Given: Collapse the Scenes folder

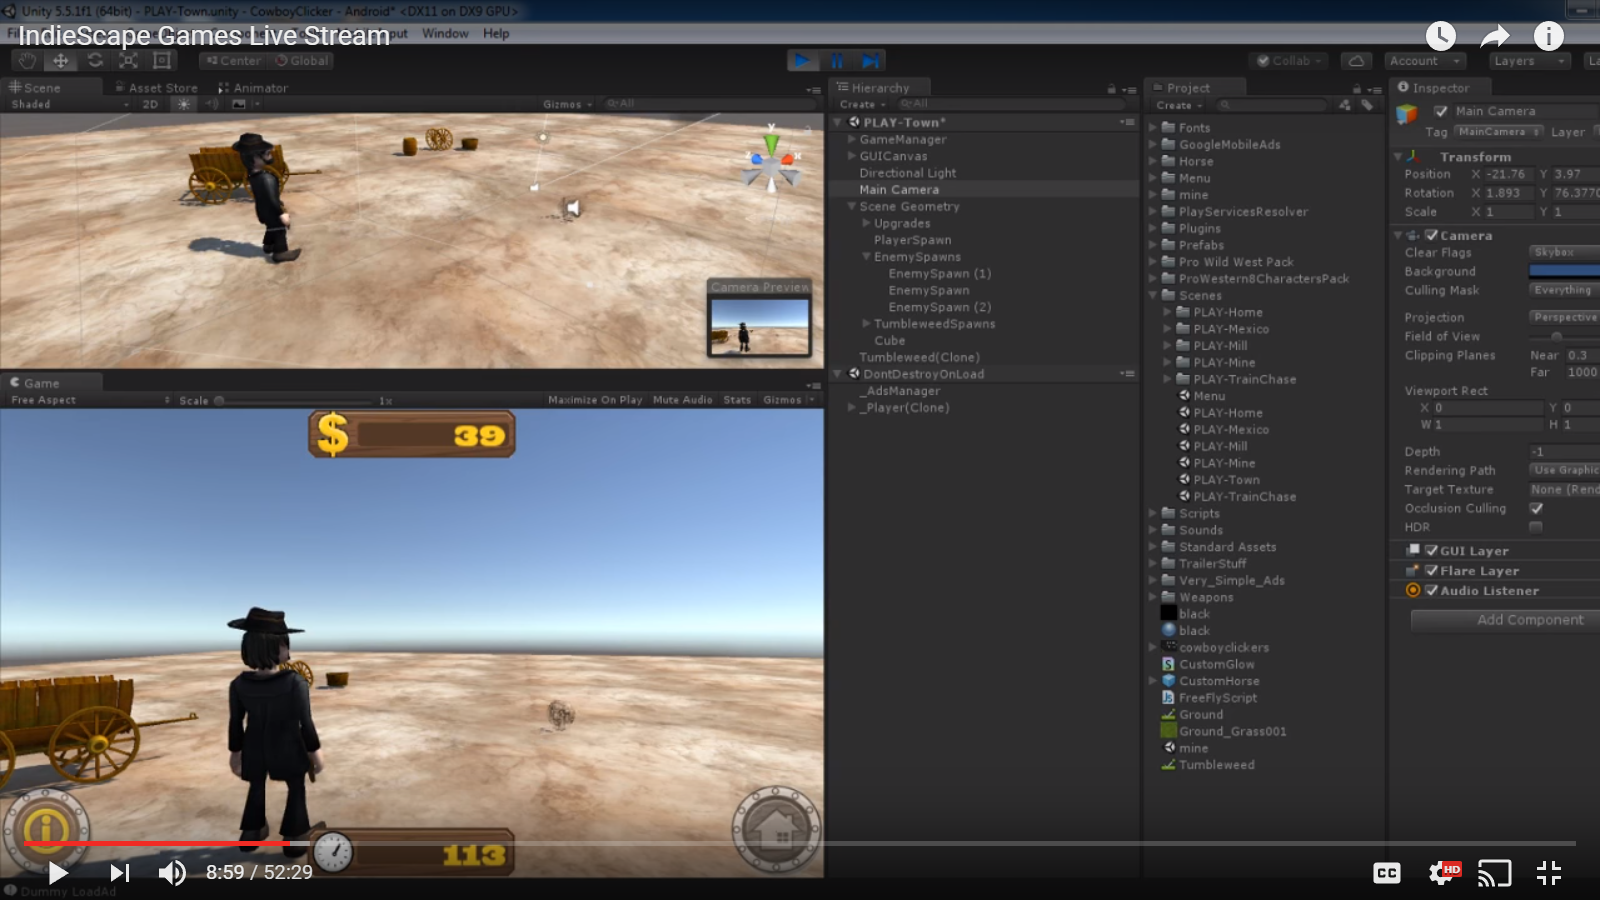Looking at the screenshot, I should click(1153, 295).
